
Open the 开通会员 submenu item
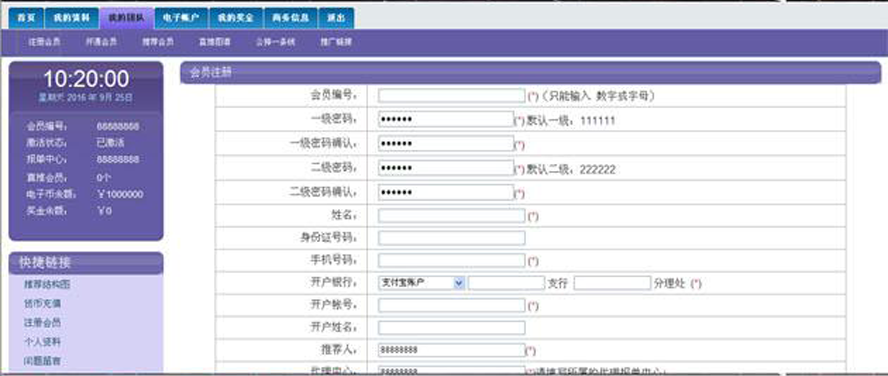tap(101, 42)
